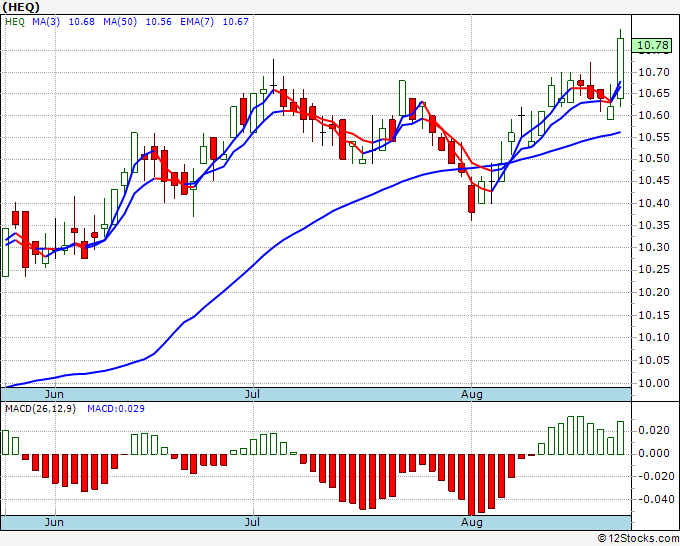Select the EMA(7) legend label
680x546 pixels.
[x=197, y=22]
